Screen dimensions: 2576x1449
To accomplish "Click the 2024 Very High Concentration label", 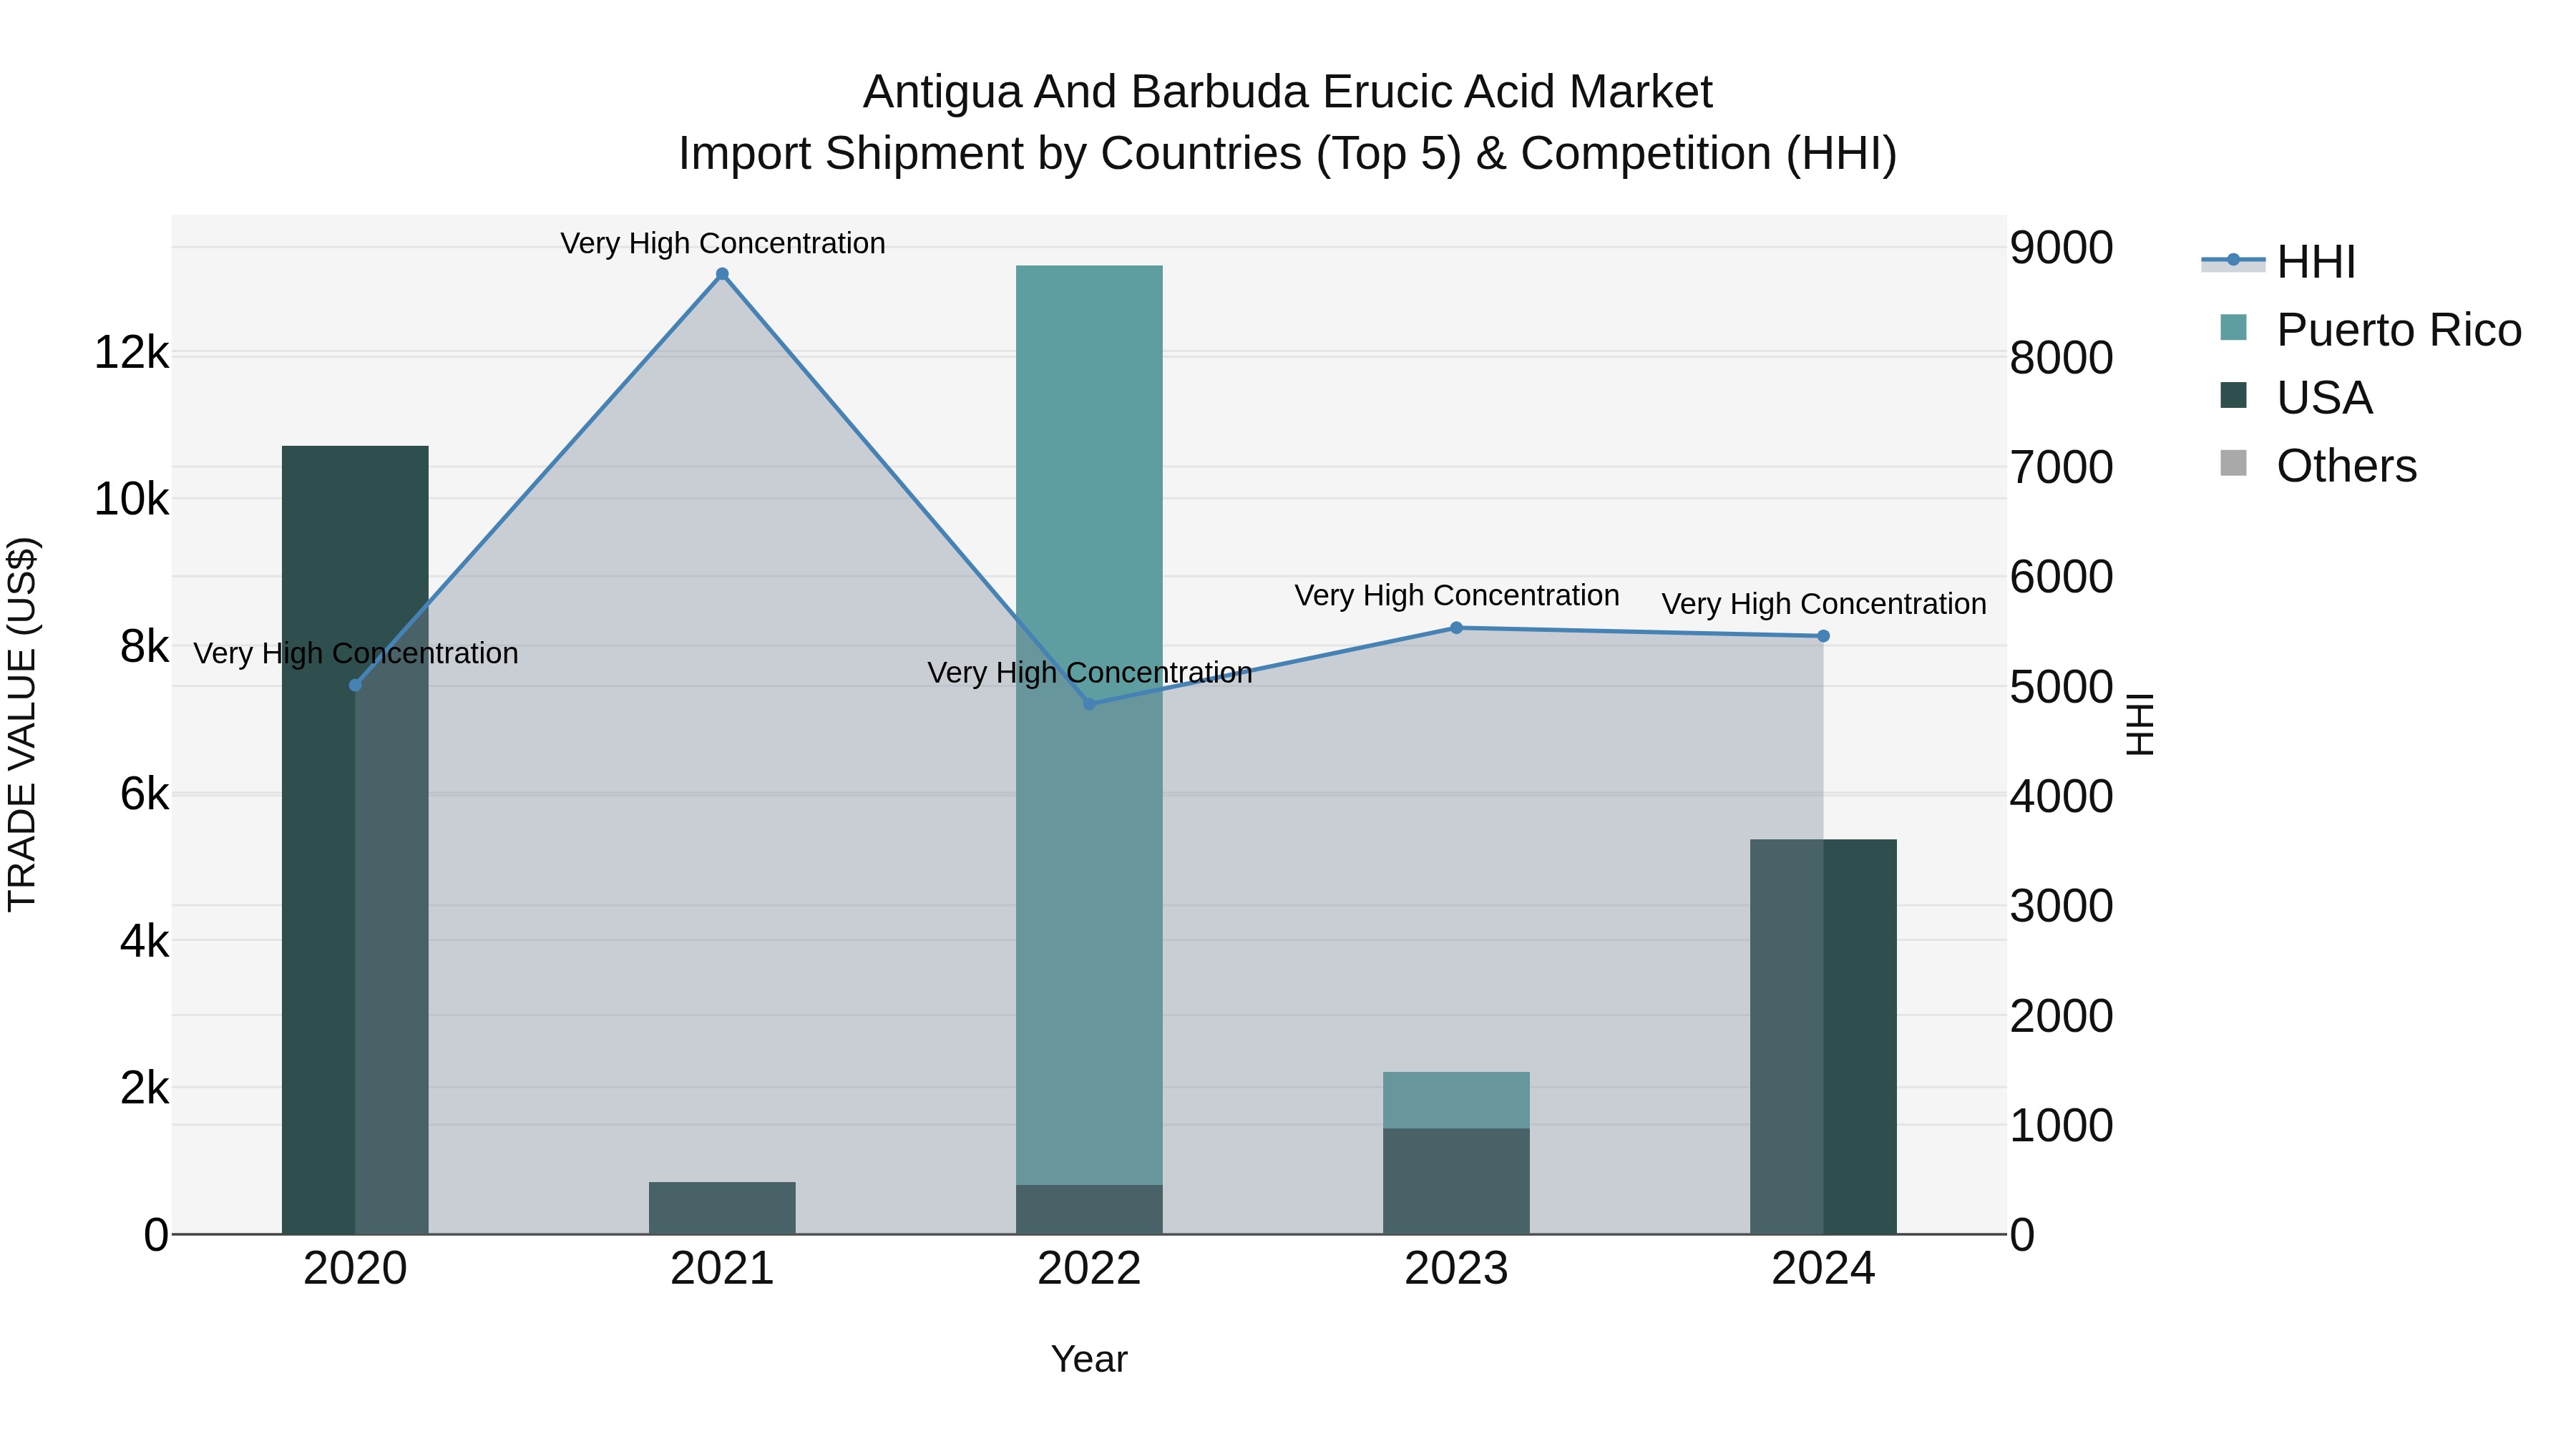I will (x=1823, y=604).
